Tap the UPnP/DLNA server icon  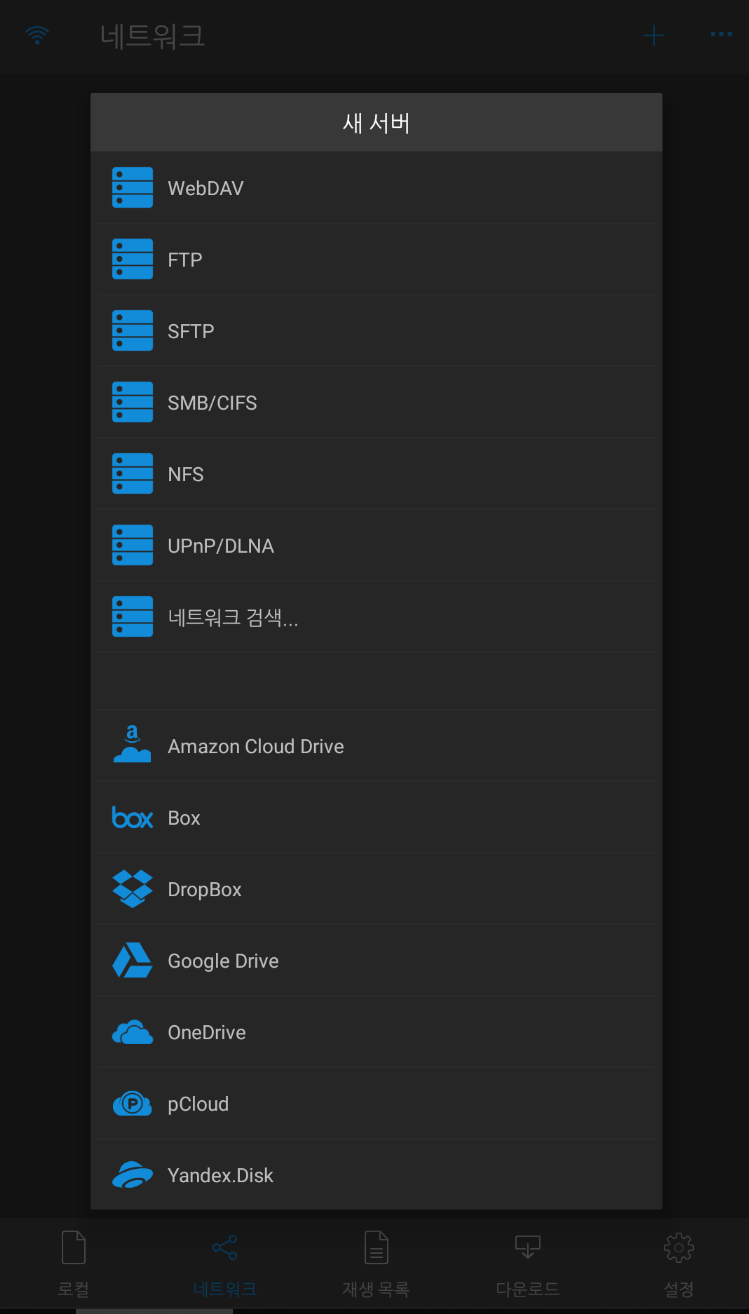(x=132, y=545)
